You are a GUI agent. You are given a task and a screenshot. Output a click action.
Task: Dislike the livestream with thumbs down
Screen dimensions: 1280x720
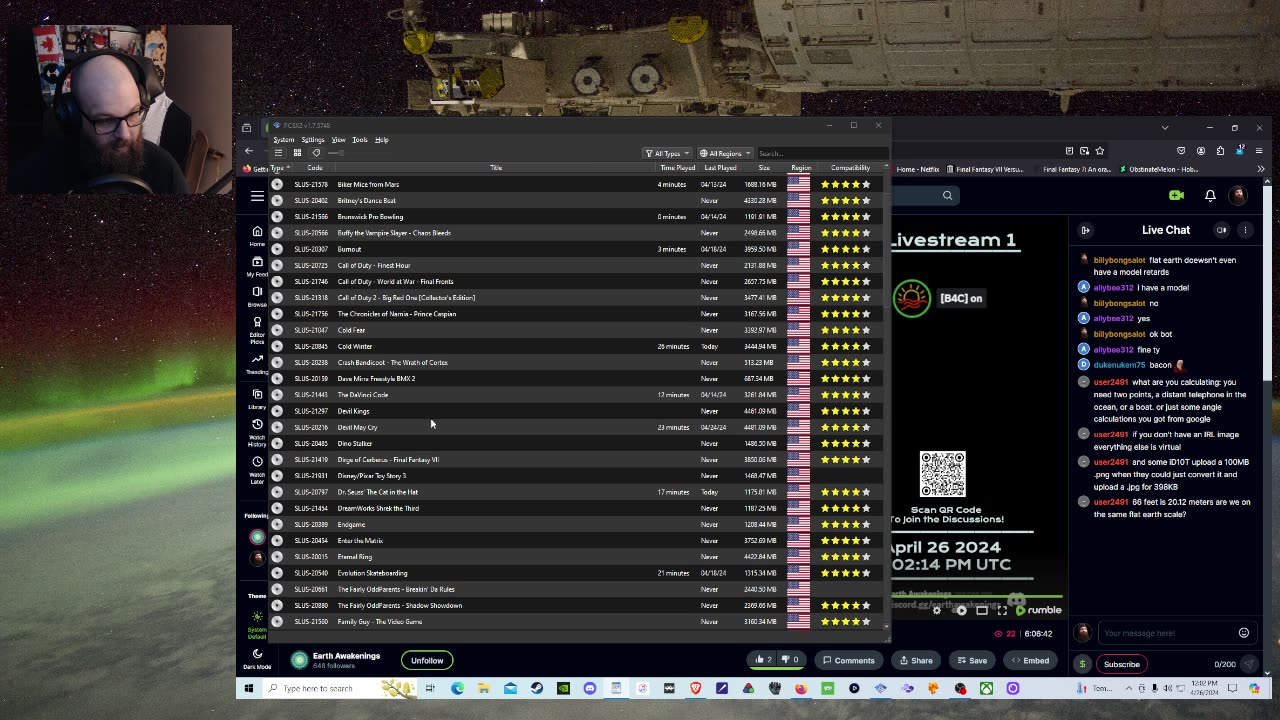click(789, 660)
